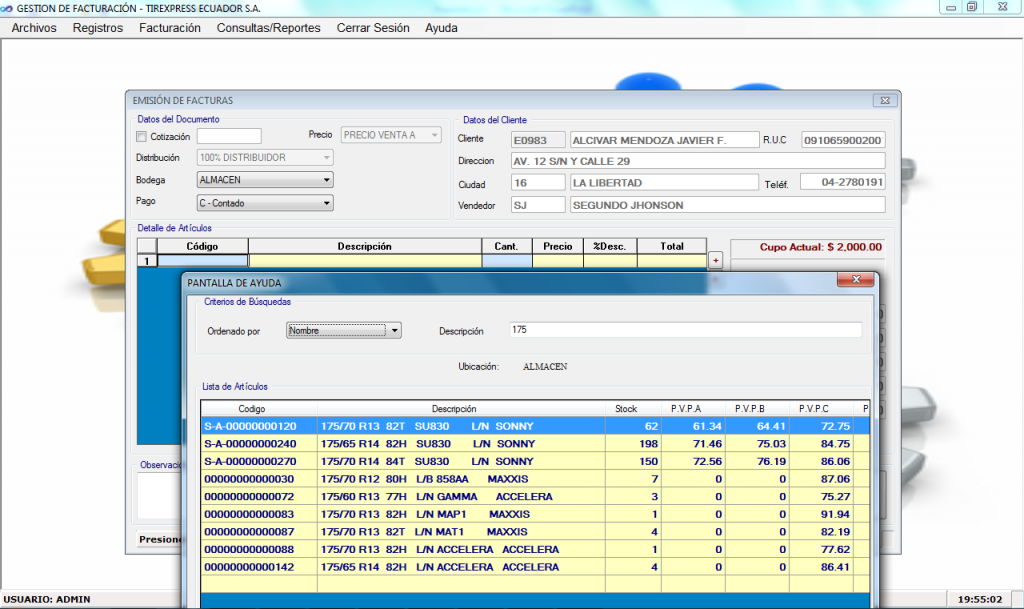Click the red plus add-row icon
Image resolution: width=1024 pixels, height=609 pixels.
tap(715, 261)
